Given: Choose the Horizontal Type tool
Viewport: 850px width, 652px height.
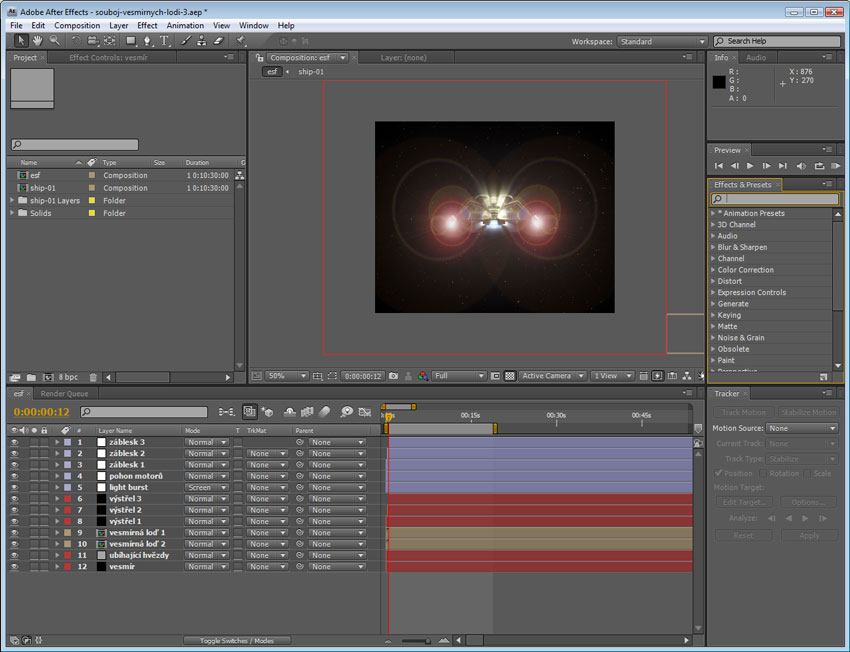Looking at the screenshot, I should coord(164,41).
